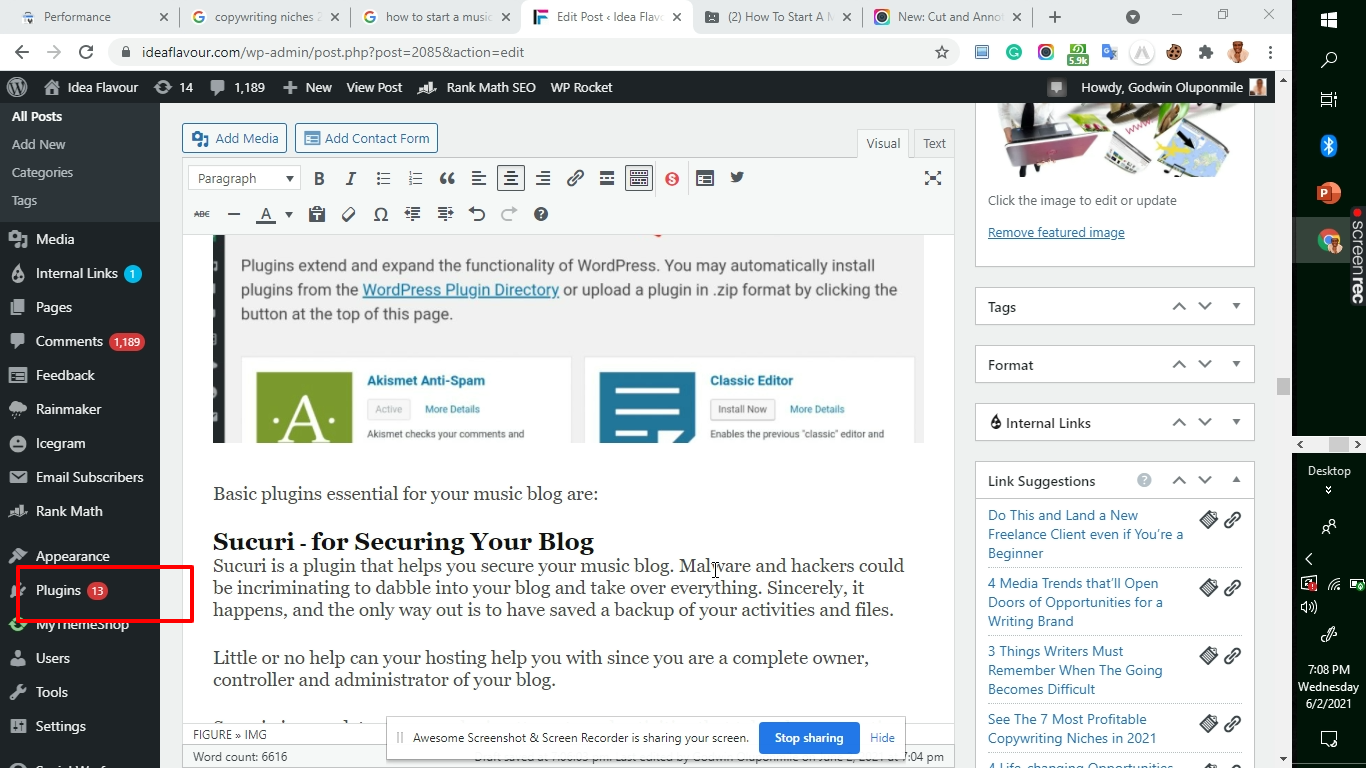
Task: Create a bulleted list
Action: [x=383, y=178]
